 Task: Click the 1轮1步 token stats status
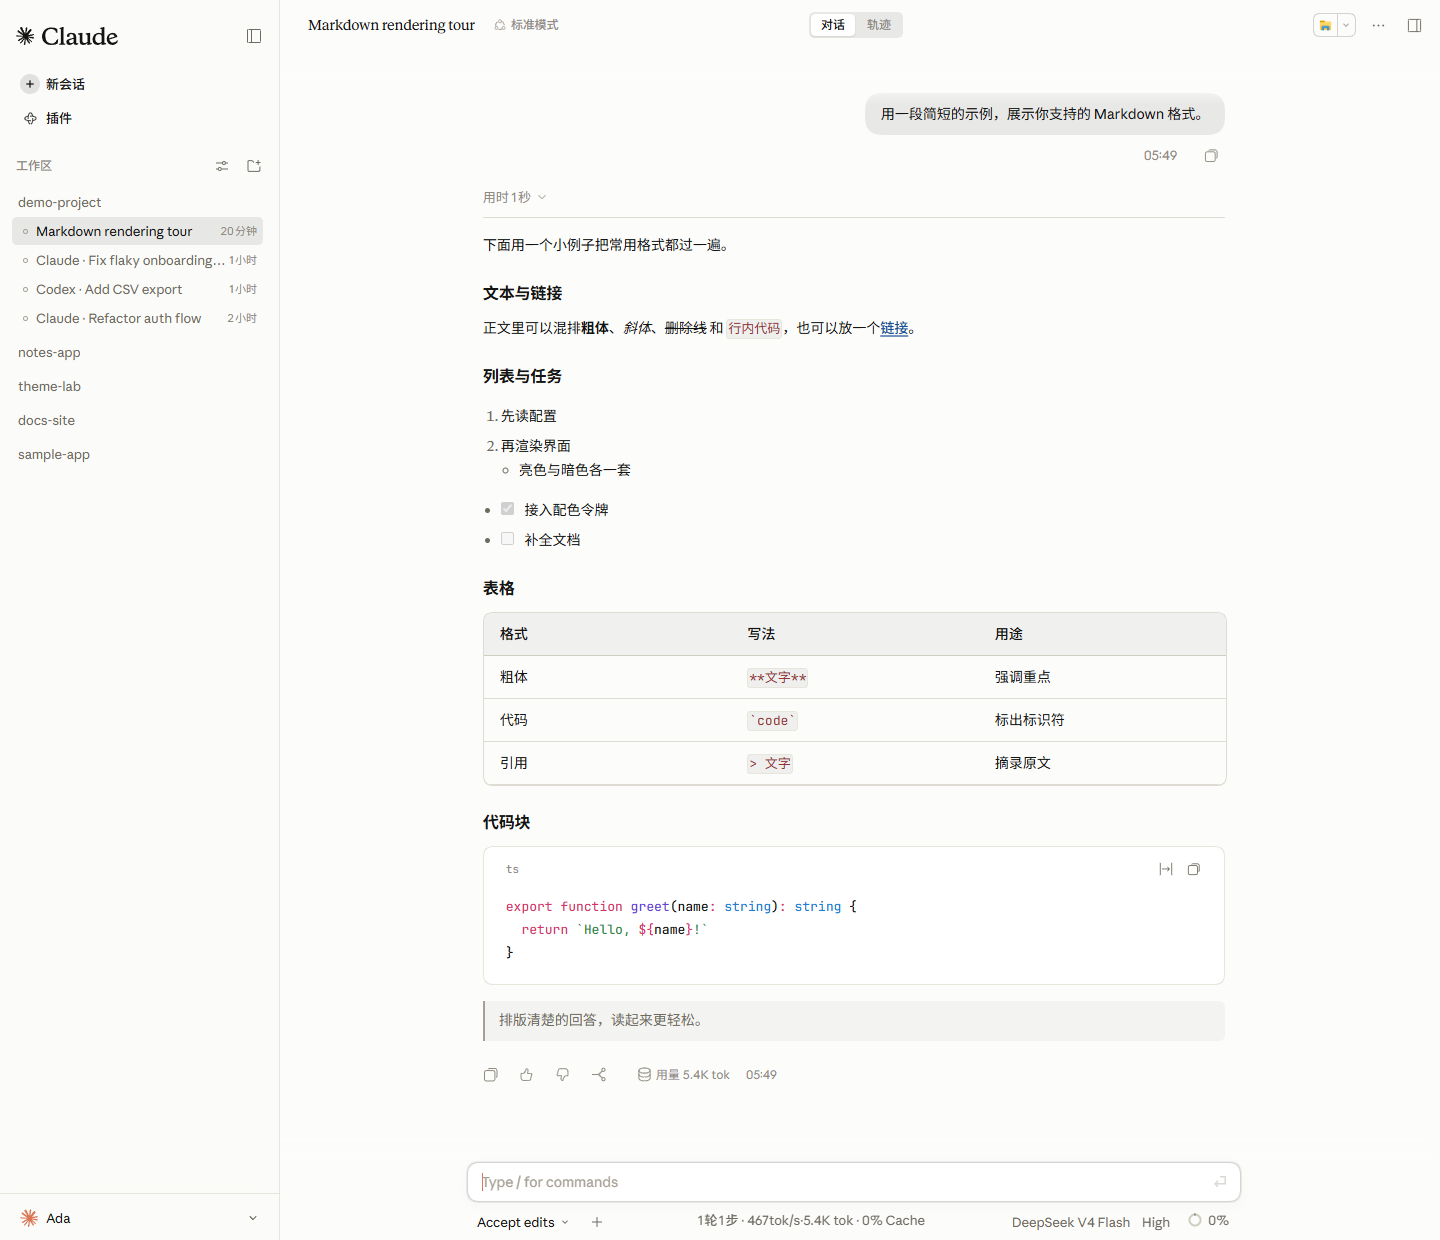click(x=811, y=1221)
